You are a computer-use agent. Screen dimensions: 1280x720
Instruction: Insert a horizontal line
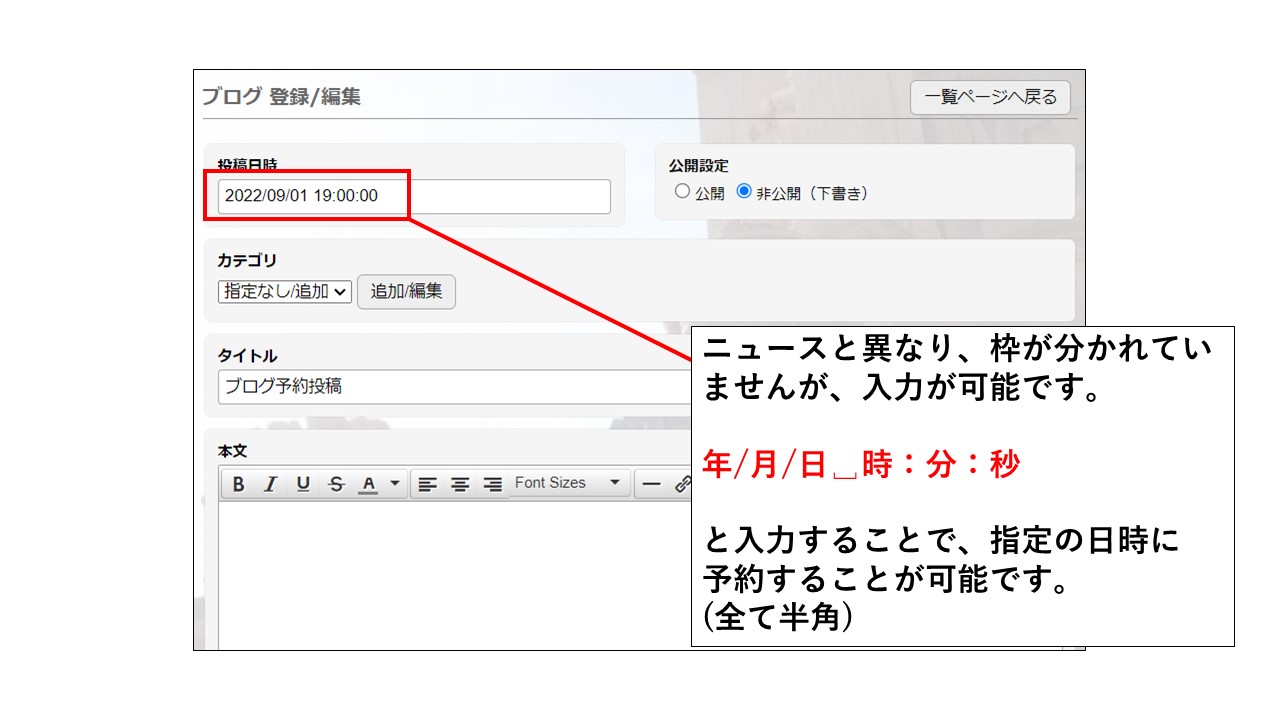[x=652, y=484]
